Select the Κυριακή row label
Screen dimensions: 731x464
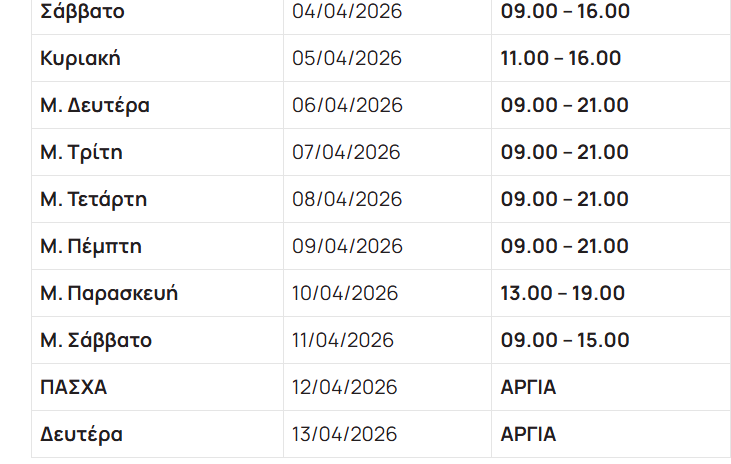point(80,58)
